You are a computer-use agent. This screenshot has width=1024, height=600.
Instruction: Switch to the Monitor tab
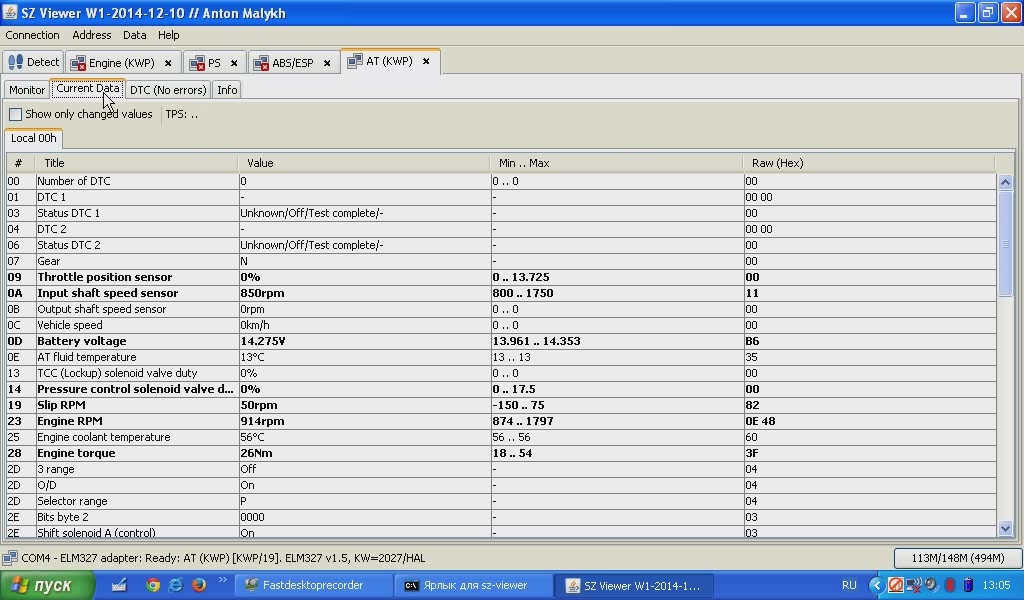(x=27, y=90)
